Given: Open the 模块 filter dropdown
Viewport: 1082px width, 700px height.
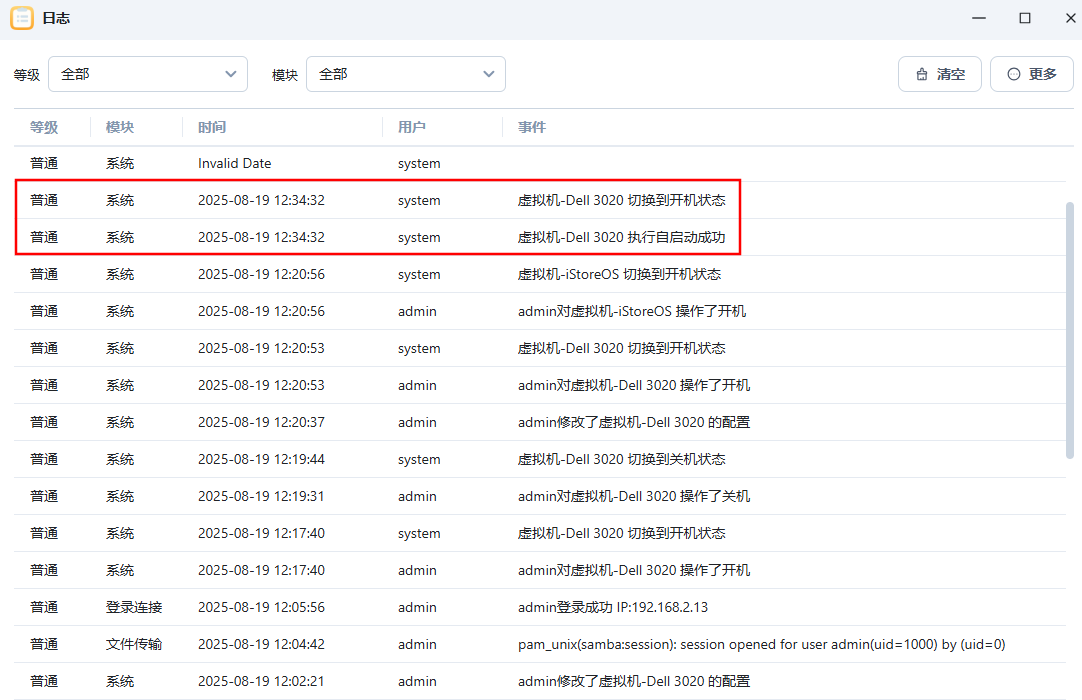Looking at the screenshot, I should click(405, 74).
